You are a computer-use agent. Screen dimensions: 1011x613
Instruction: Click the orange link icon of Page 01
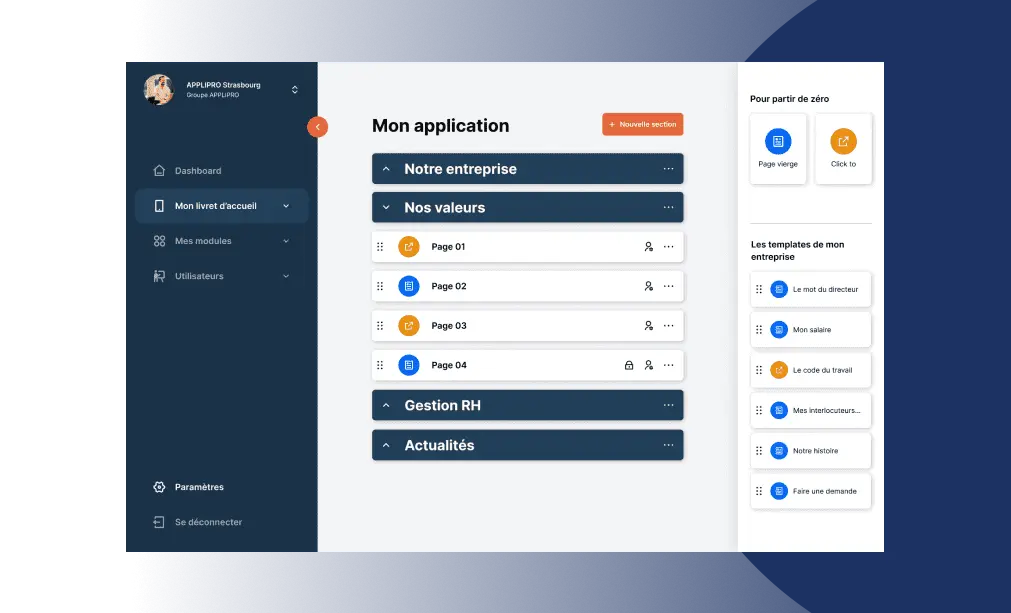point(409,247)
